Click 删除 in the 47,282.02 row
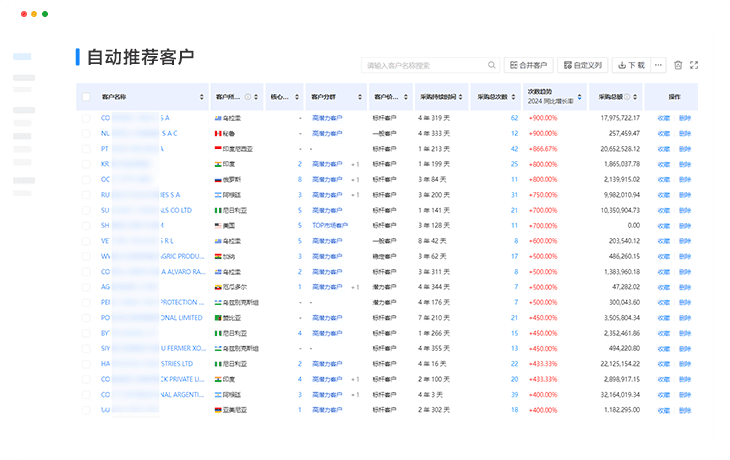This screenshot has width=730, height=460. (685, 287)
